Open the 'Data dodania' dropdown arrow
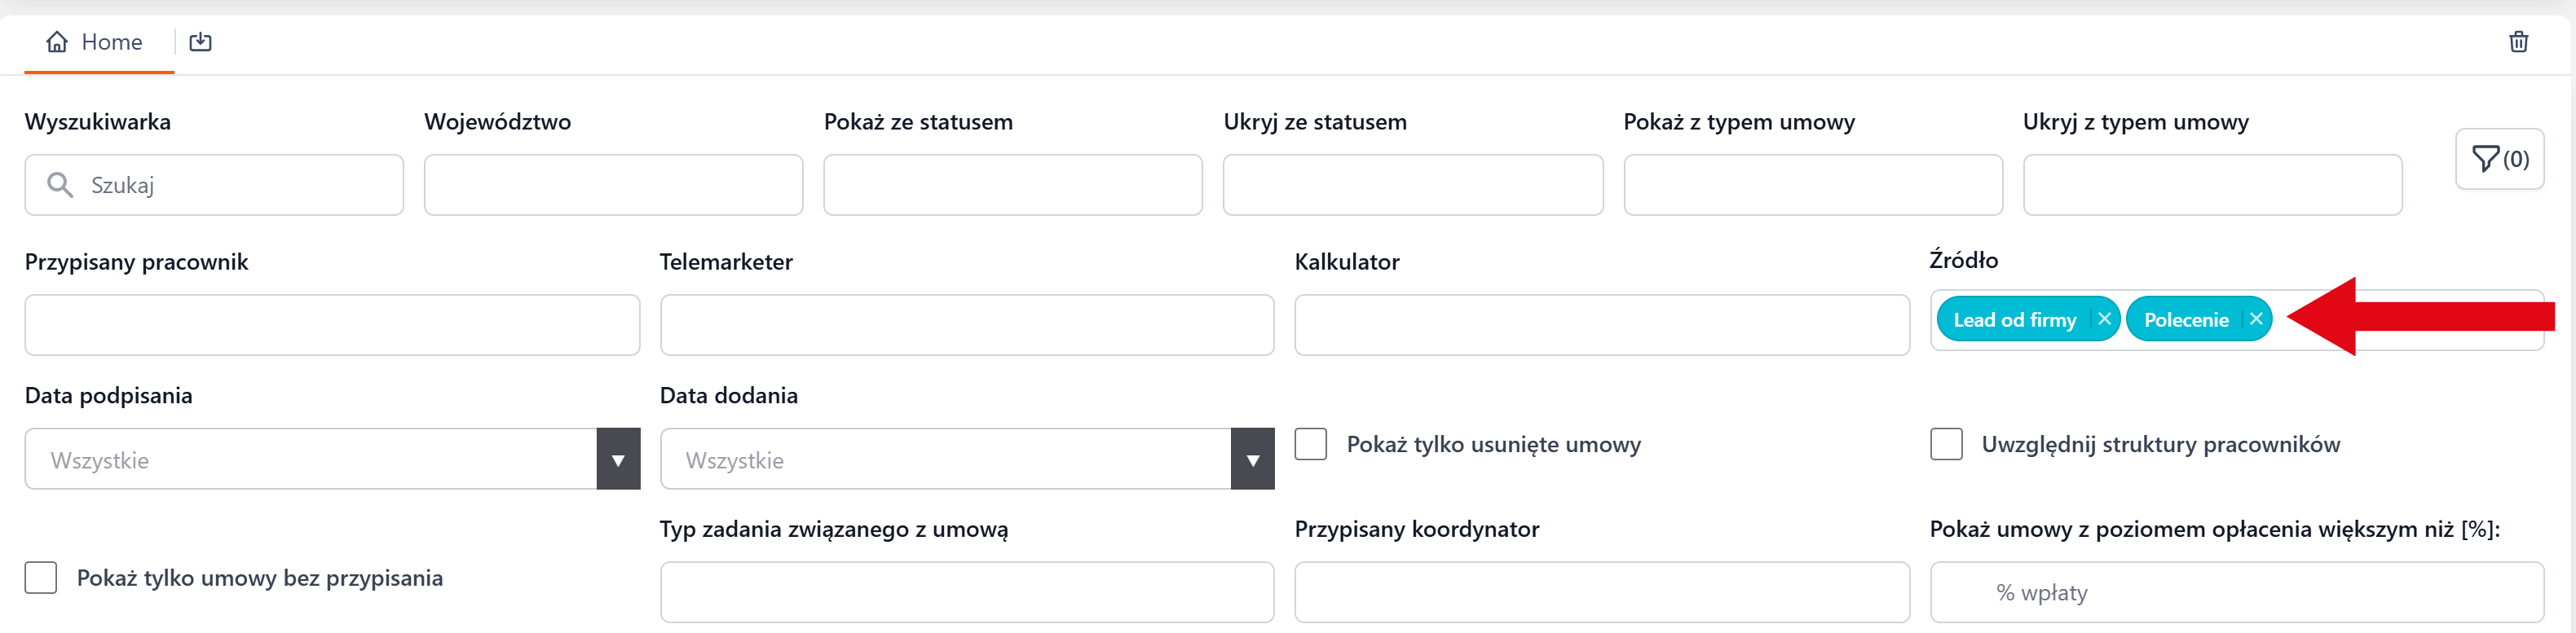The image size is (2576, 633). (x=1252, y=460)
